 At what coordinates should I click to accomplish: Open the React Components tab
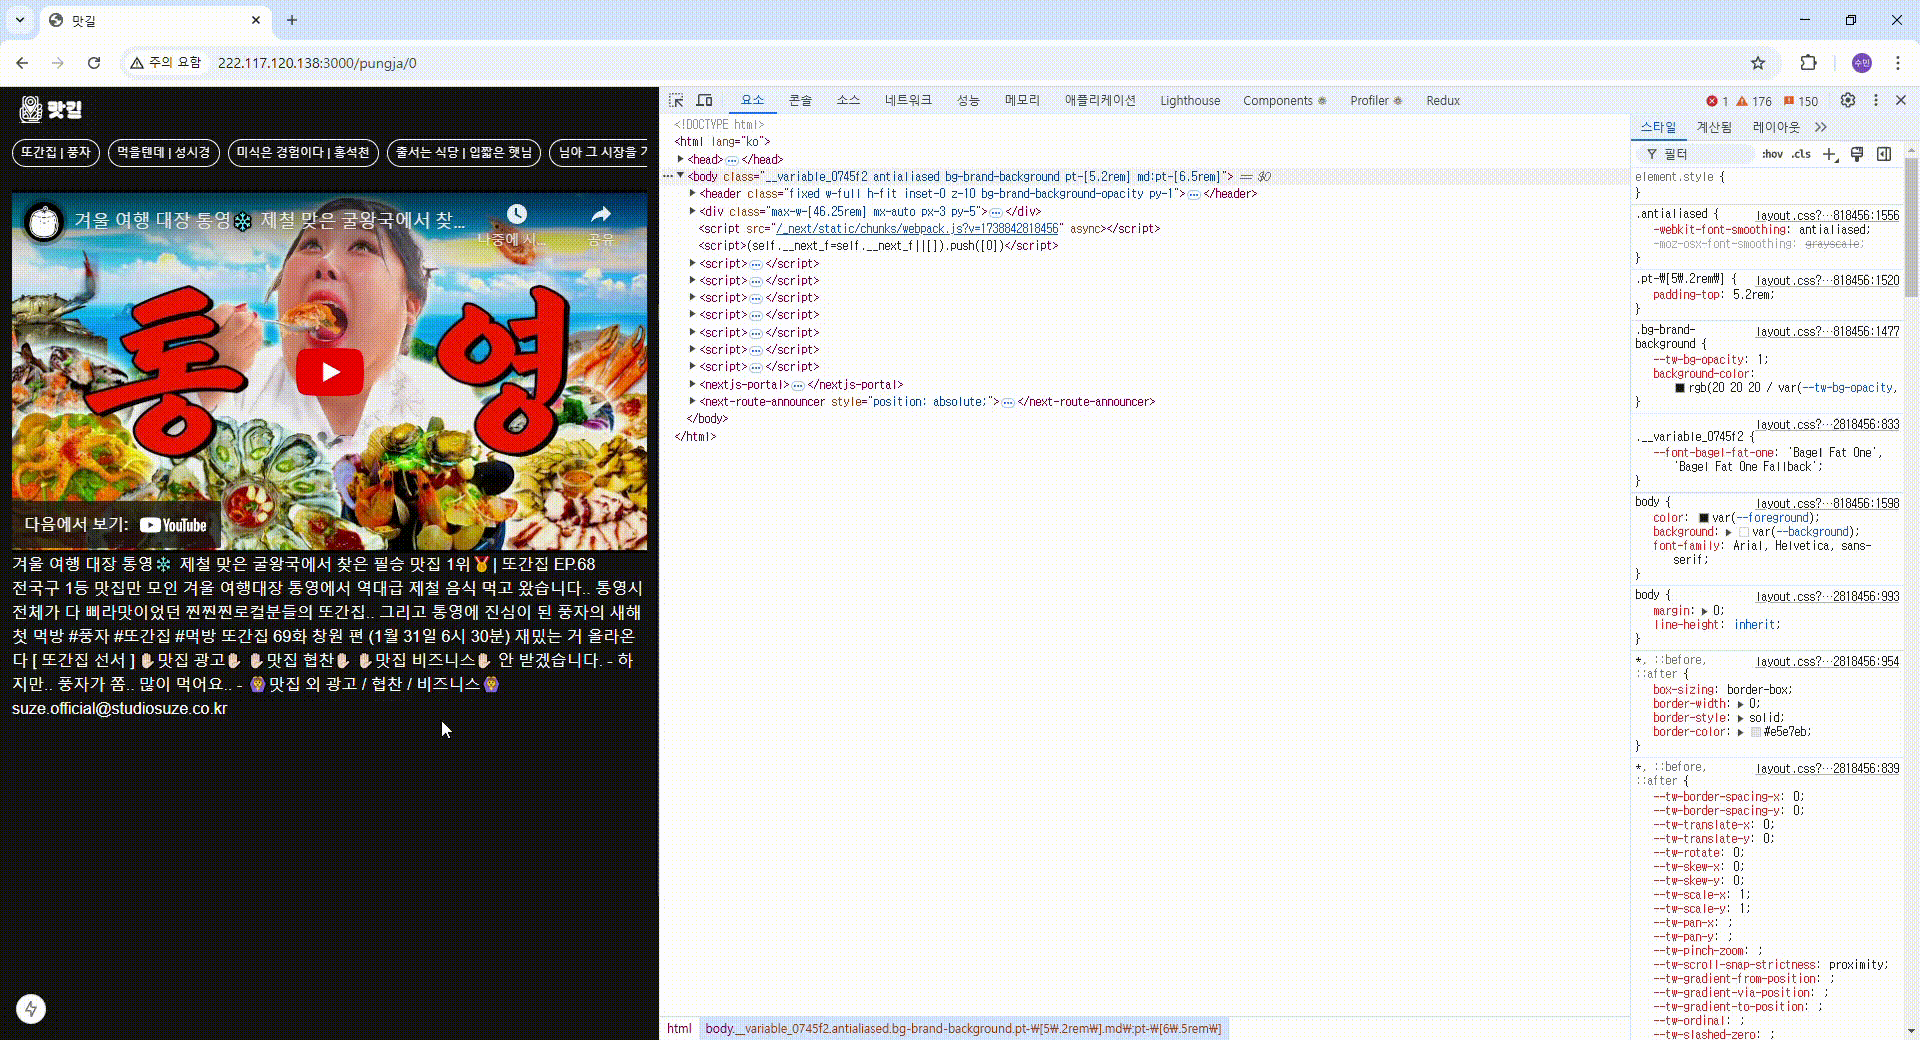1284,101
